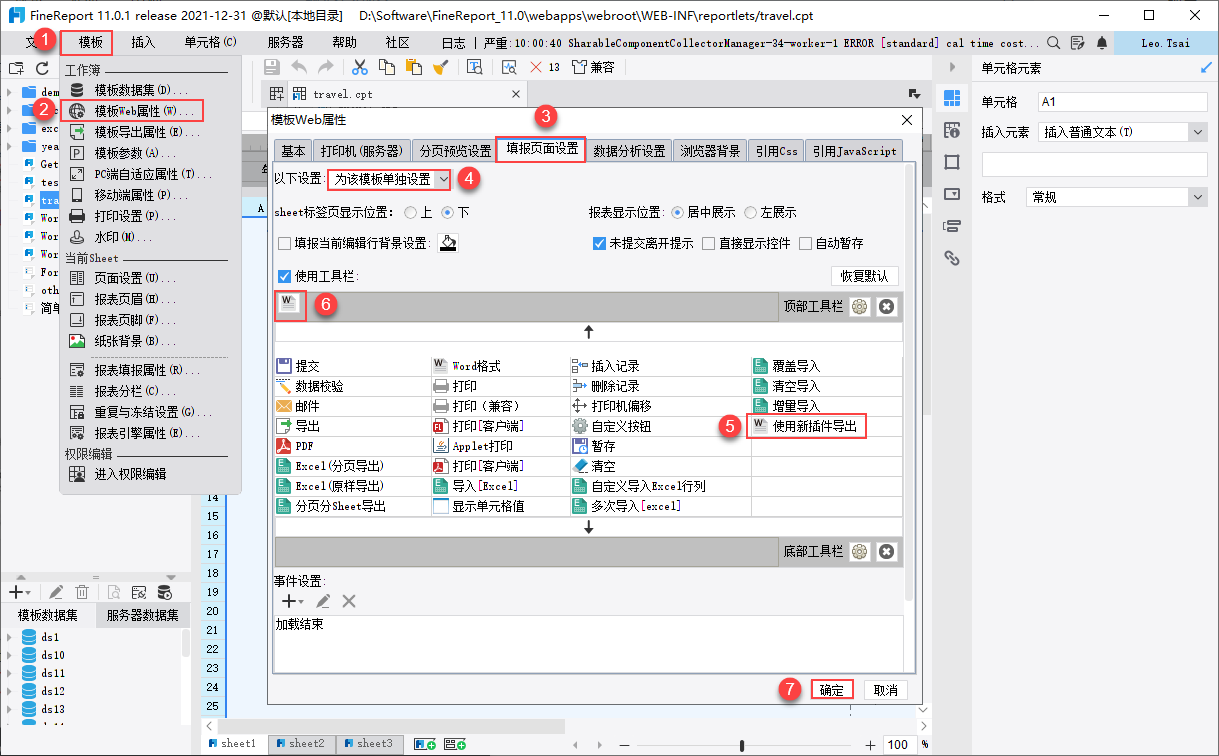Select sheet tab position 上 radio

tap(410, 212)
